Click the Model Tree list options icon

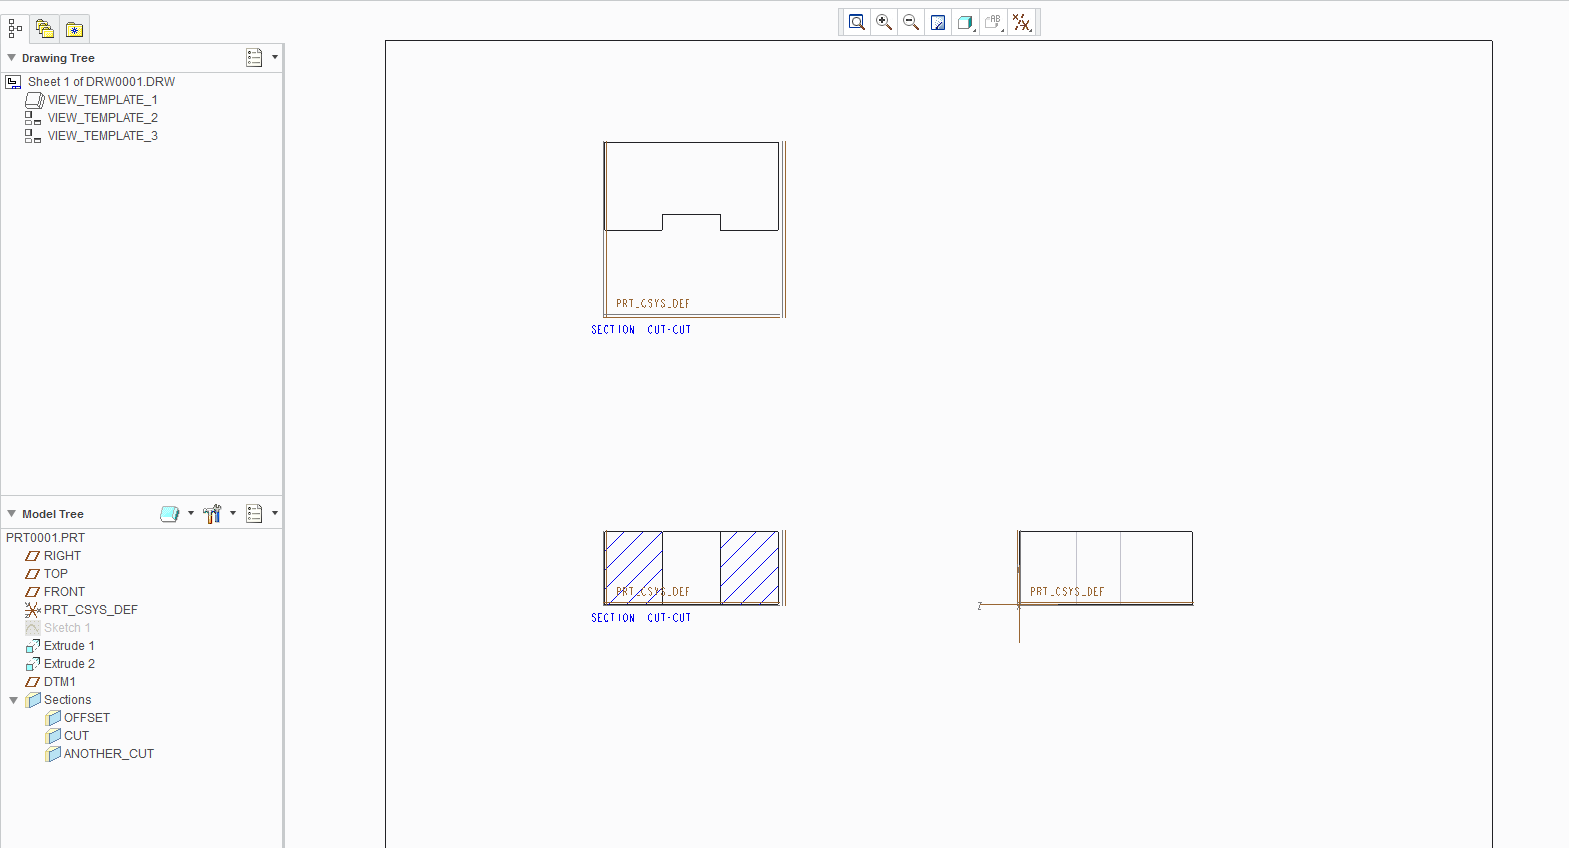(x=254, y=514)
